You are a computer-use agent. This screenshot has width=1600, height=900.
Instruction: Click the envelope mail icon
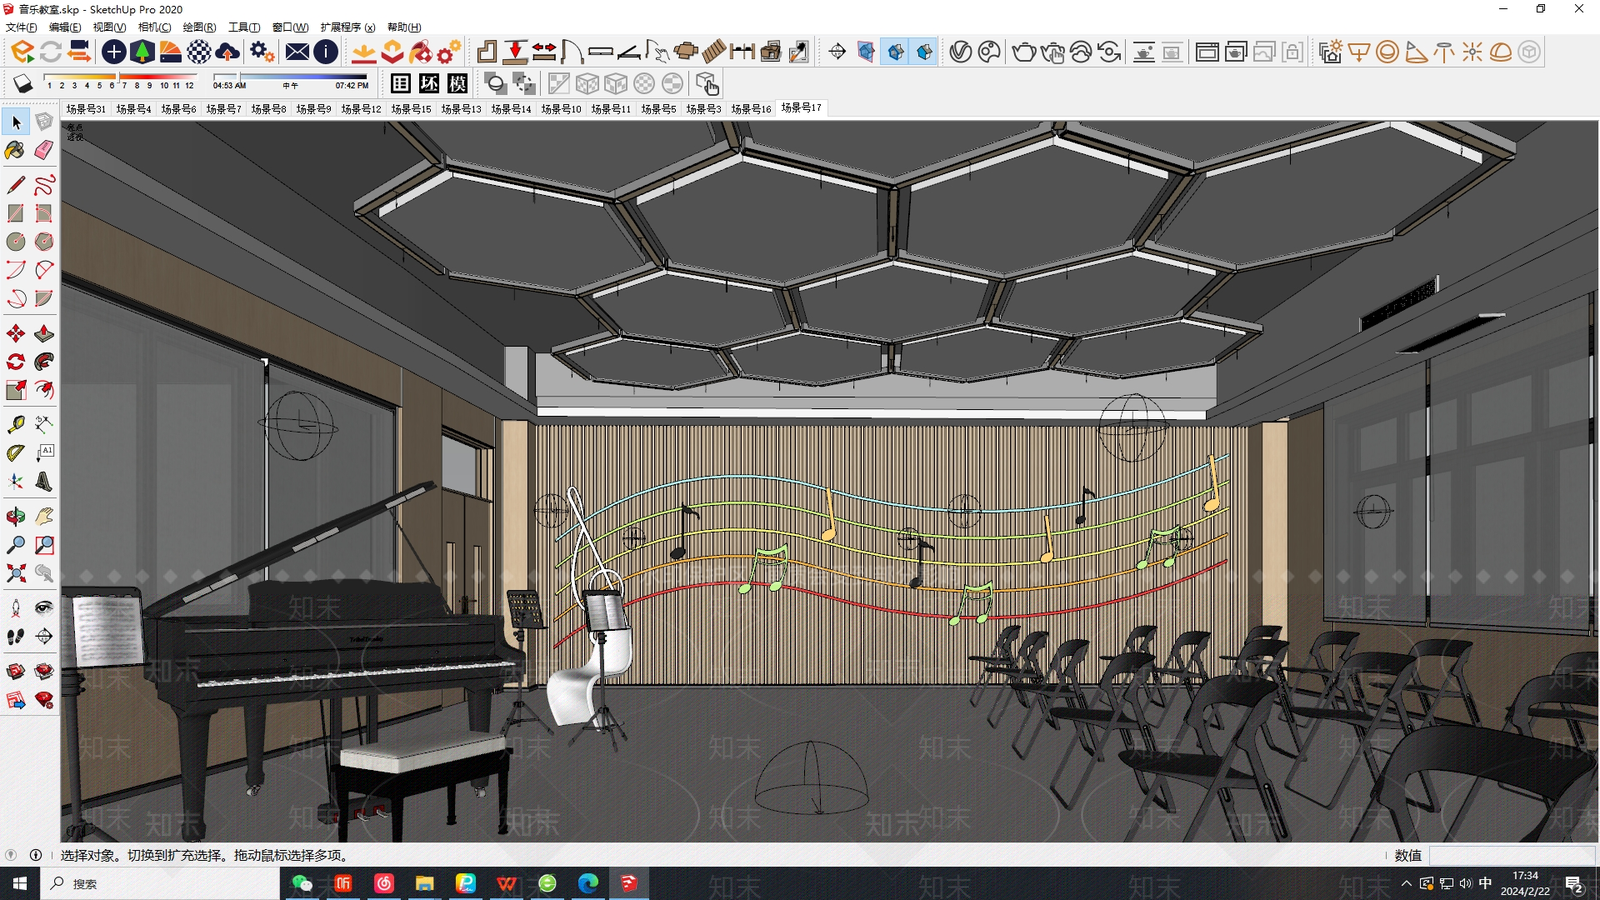pos(297,51)
